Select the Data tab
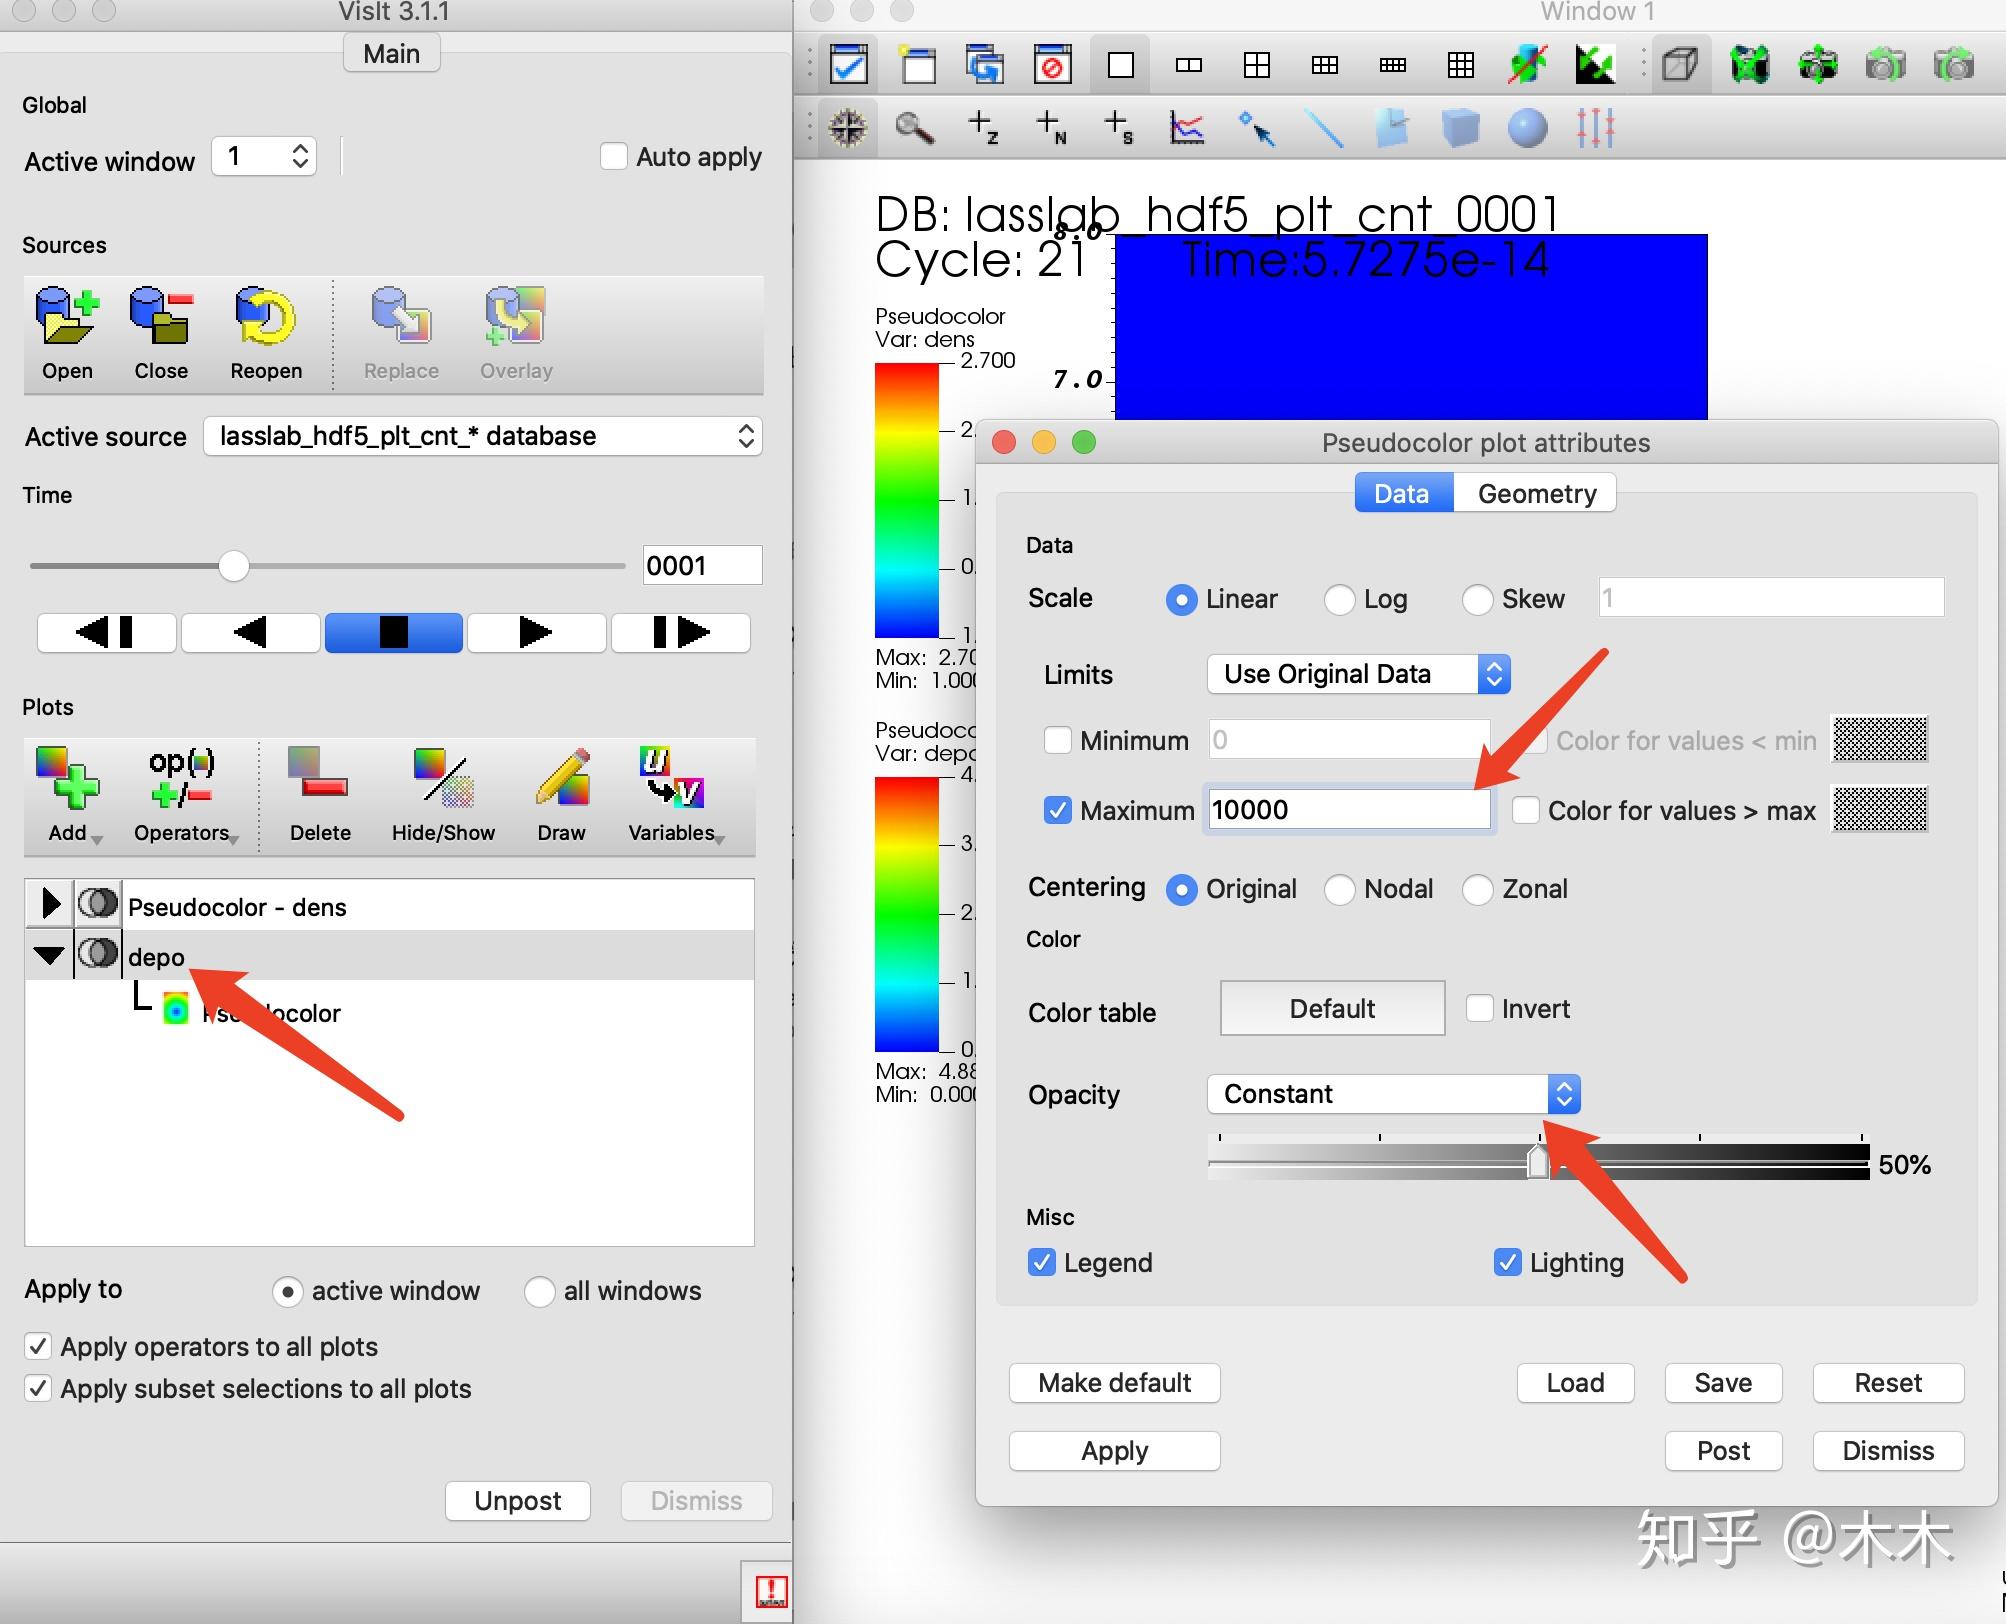 [1402, 493]
